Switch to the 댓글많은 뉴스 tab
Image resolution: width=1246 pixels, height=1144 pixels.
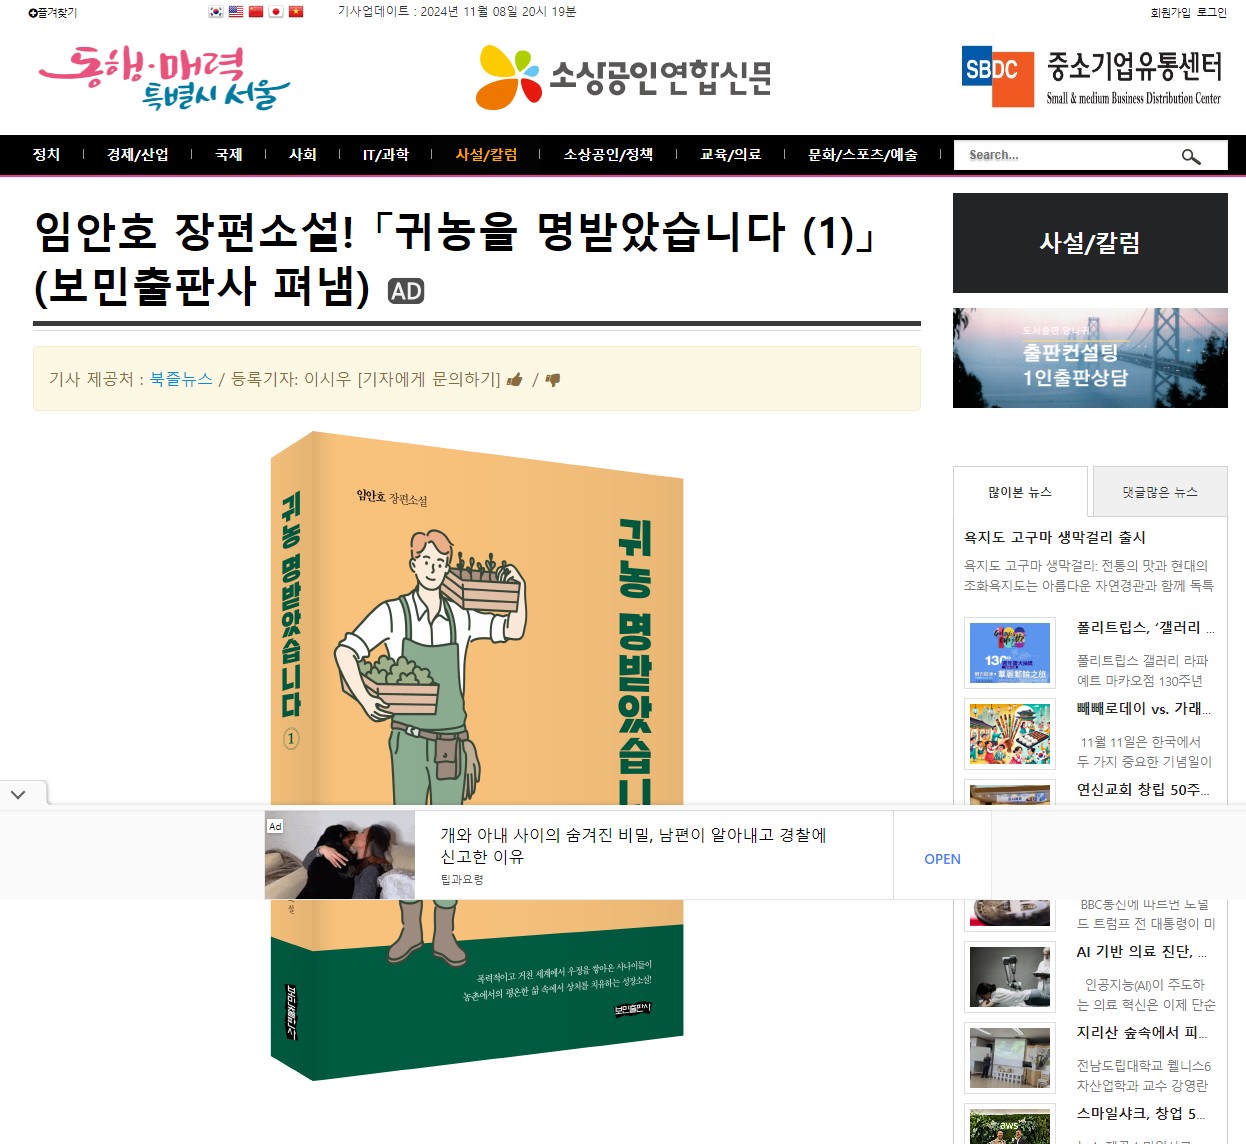click(1160, 492)
